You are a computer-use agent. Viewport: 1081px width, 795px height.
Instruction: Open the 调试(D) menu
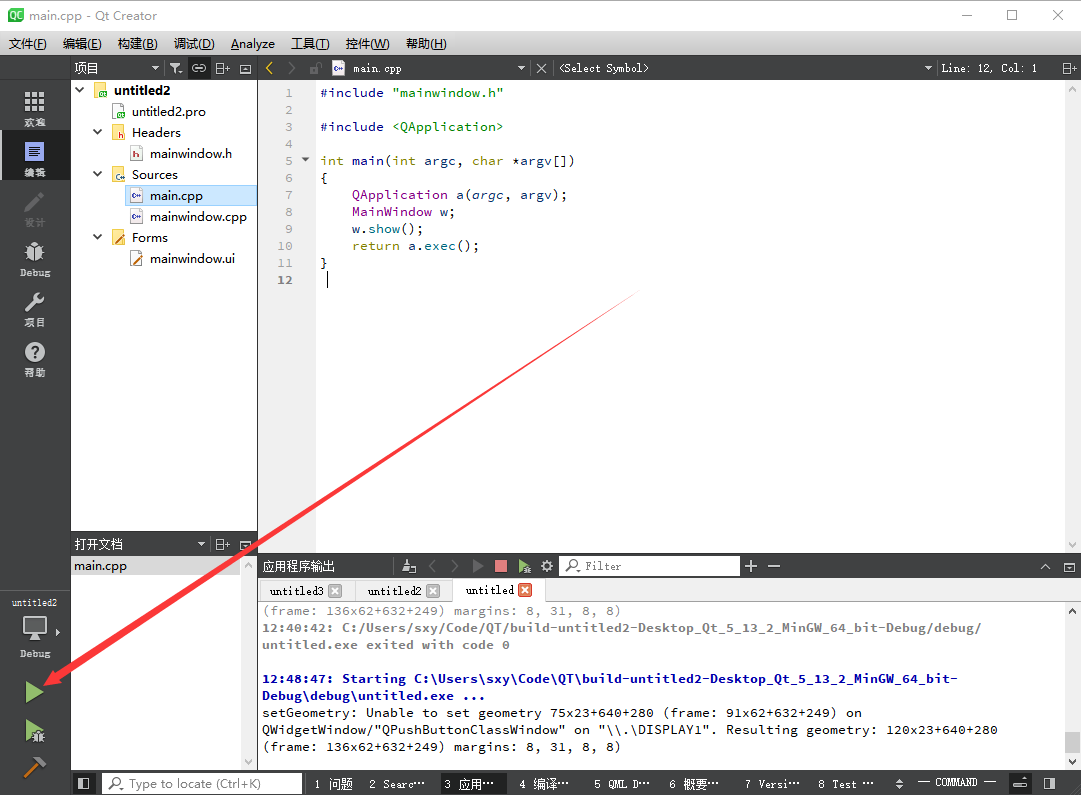[194, 44]
